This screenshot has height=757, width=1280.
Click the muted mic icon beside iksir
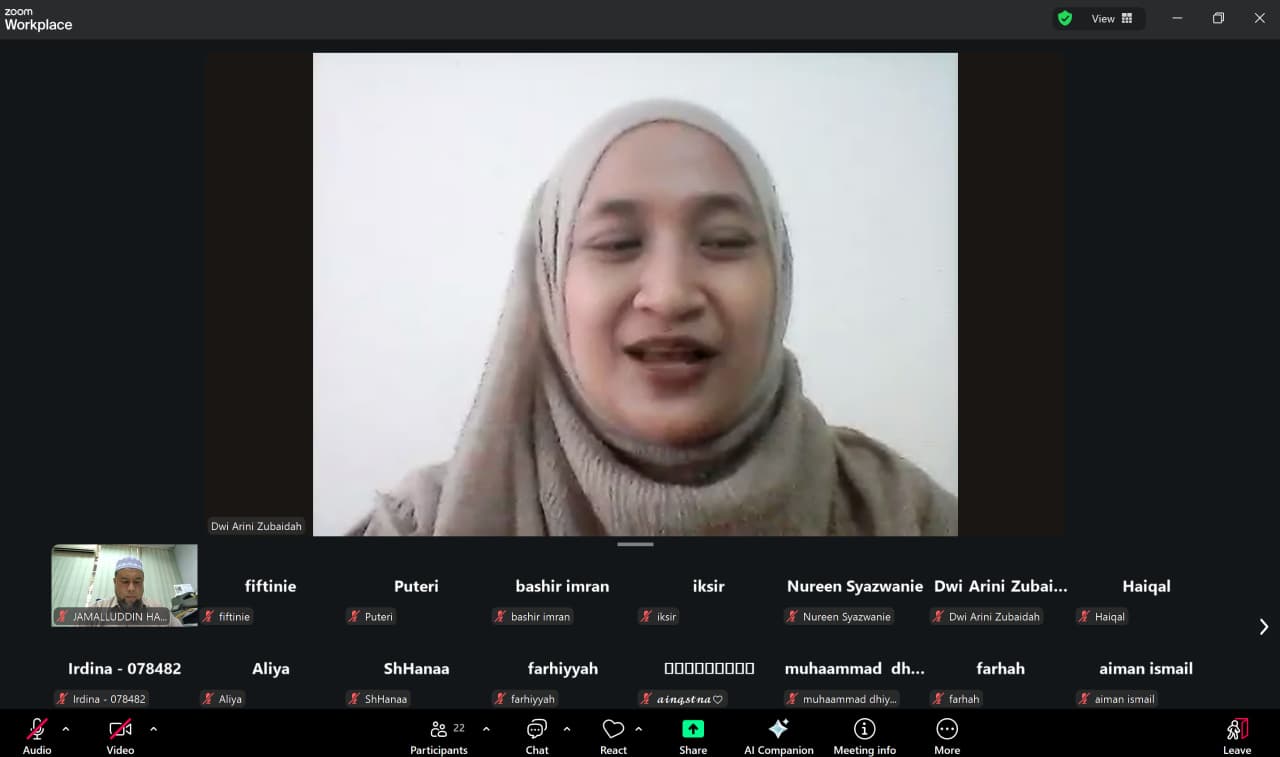[x=646, y=617]
